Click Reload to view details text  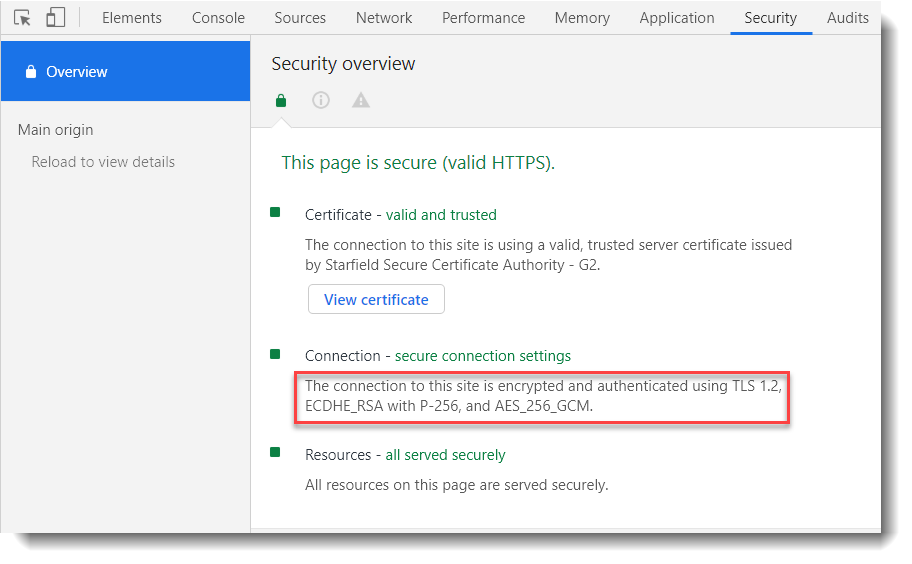coord(103,162)
